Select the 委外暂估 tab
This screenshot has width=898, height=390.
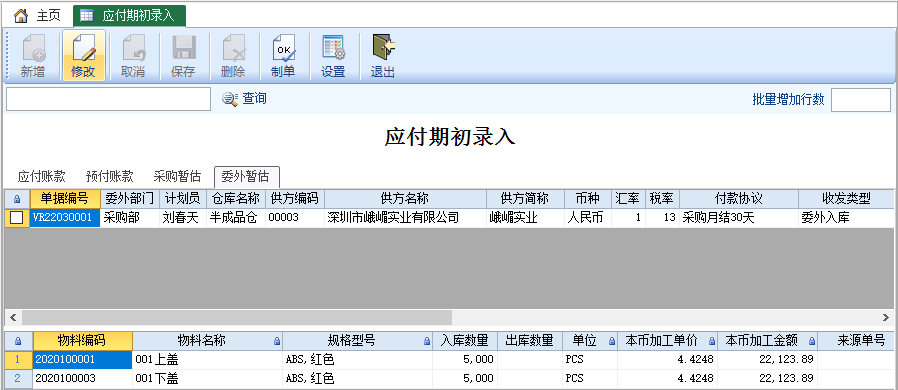point(246,176)
